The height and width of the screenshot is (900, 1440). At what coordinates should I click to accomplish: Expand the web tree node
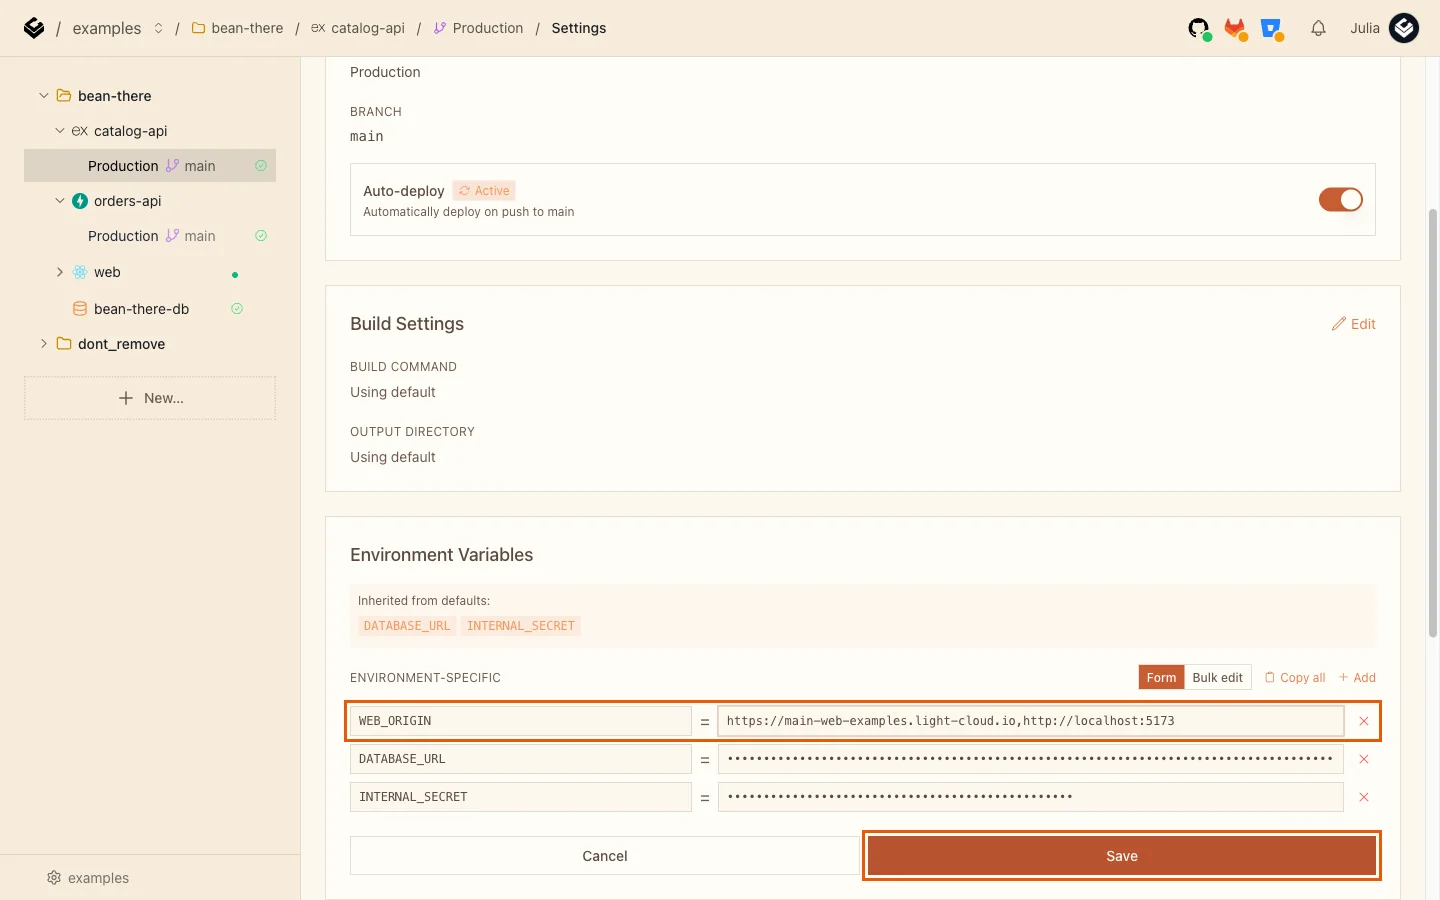pos(59,272)
